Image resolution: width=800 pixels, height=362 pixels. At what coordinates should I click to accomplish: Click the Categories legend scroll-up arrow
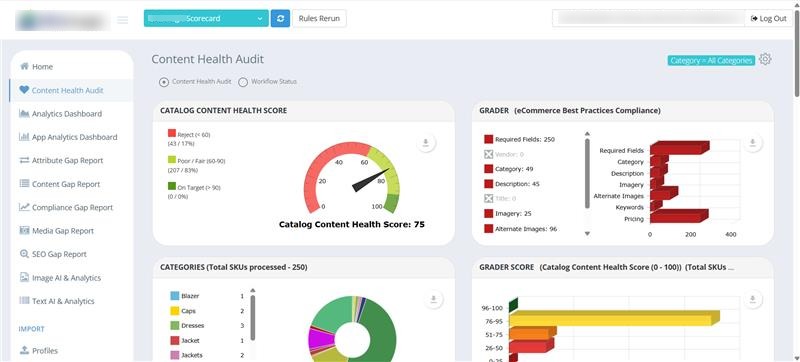(x=253, y=291)
